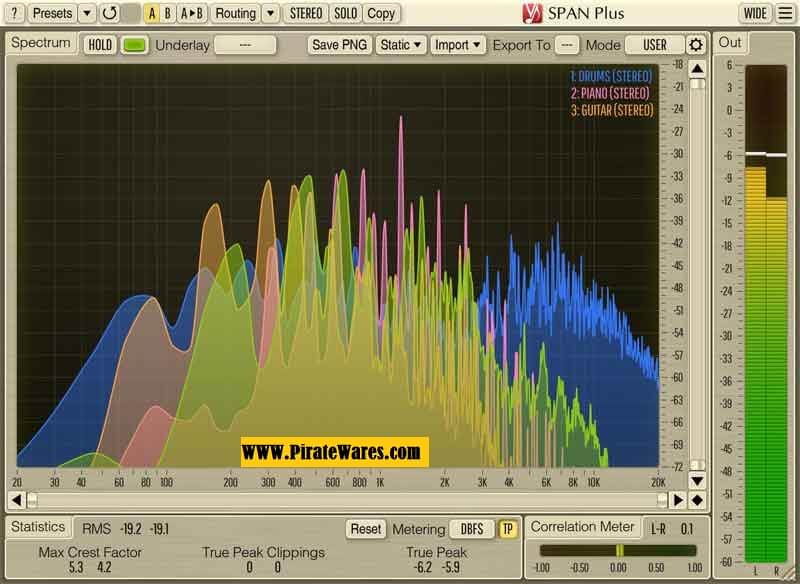This screenshot has width=800, height=584.
Task: Click the vertical scroll up arrow
Action: [697, 67]
